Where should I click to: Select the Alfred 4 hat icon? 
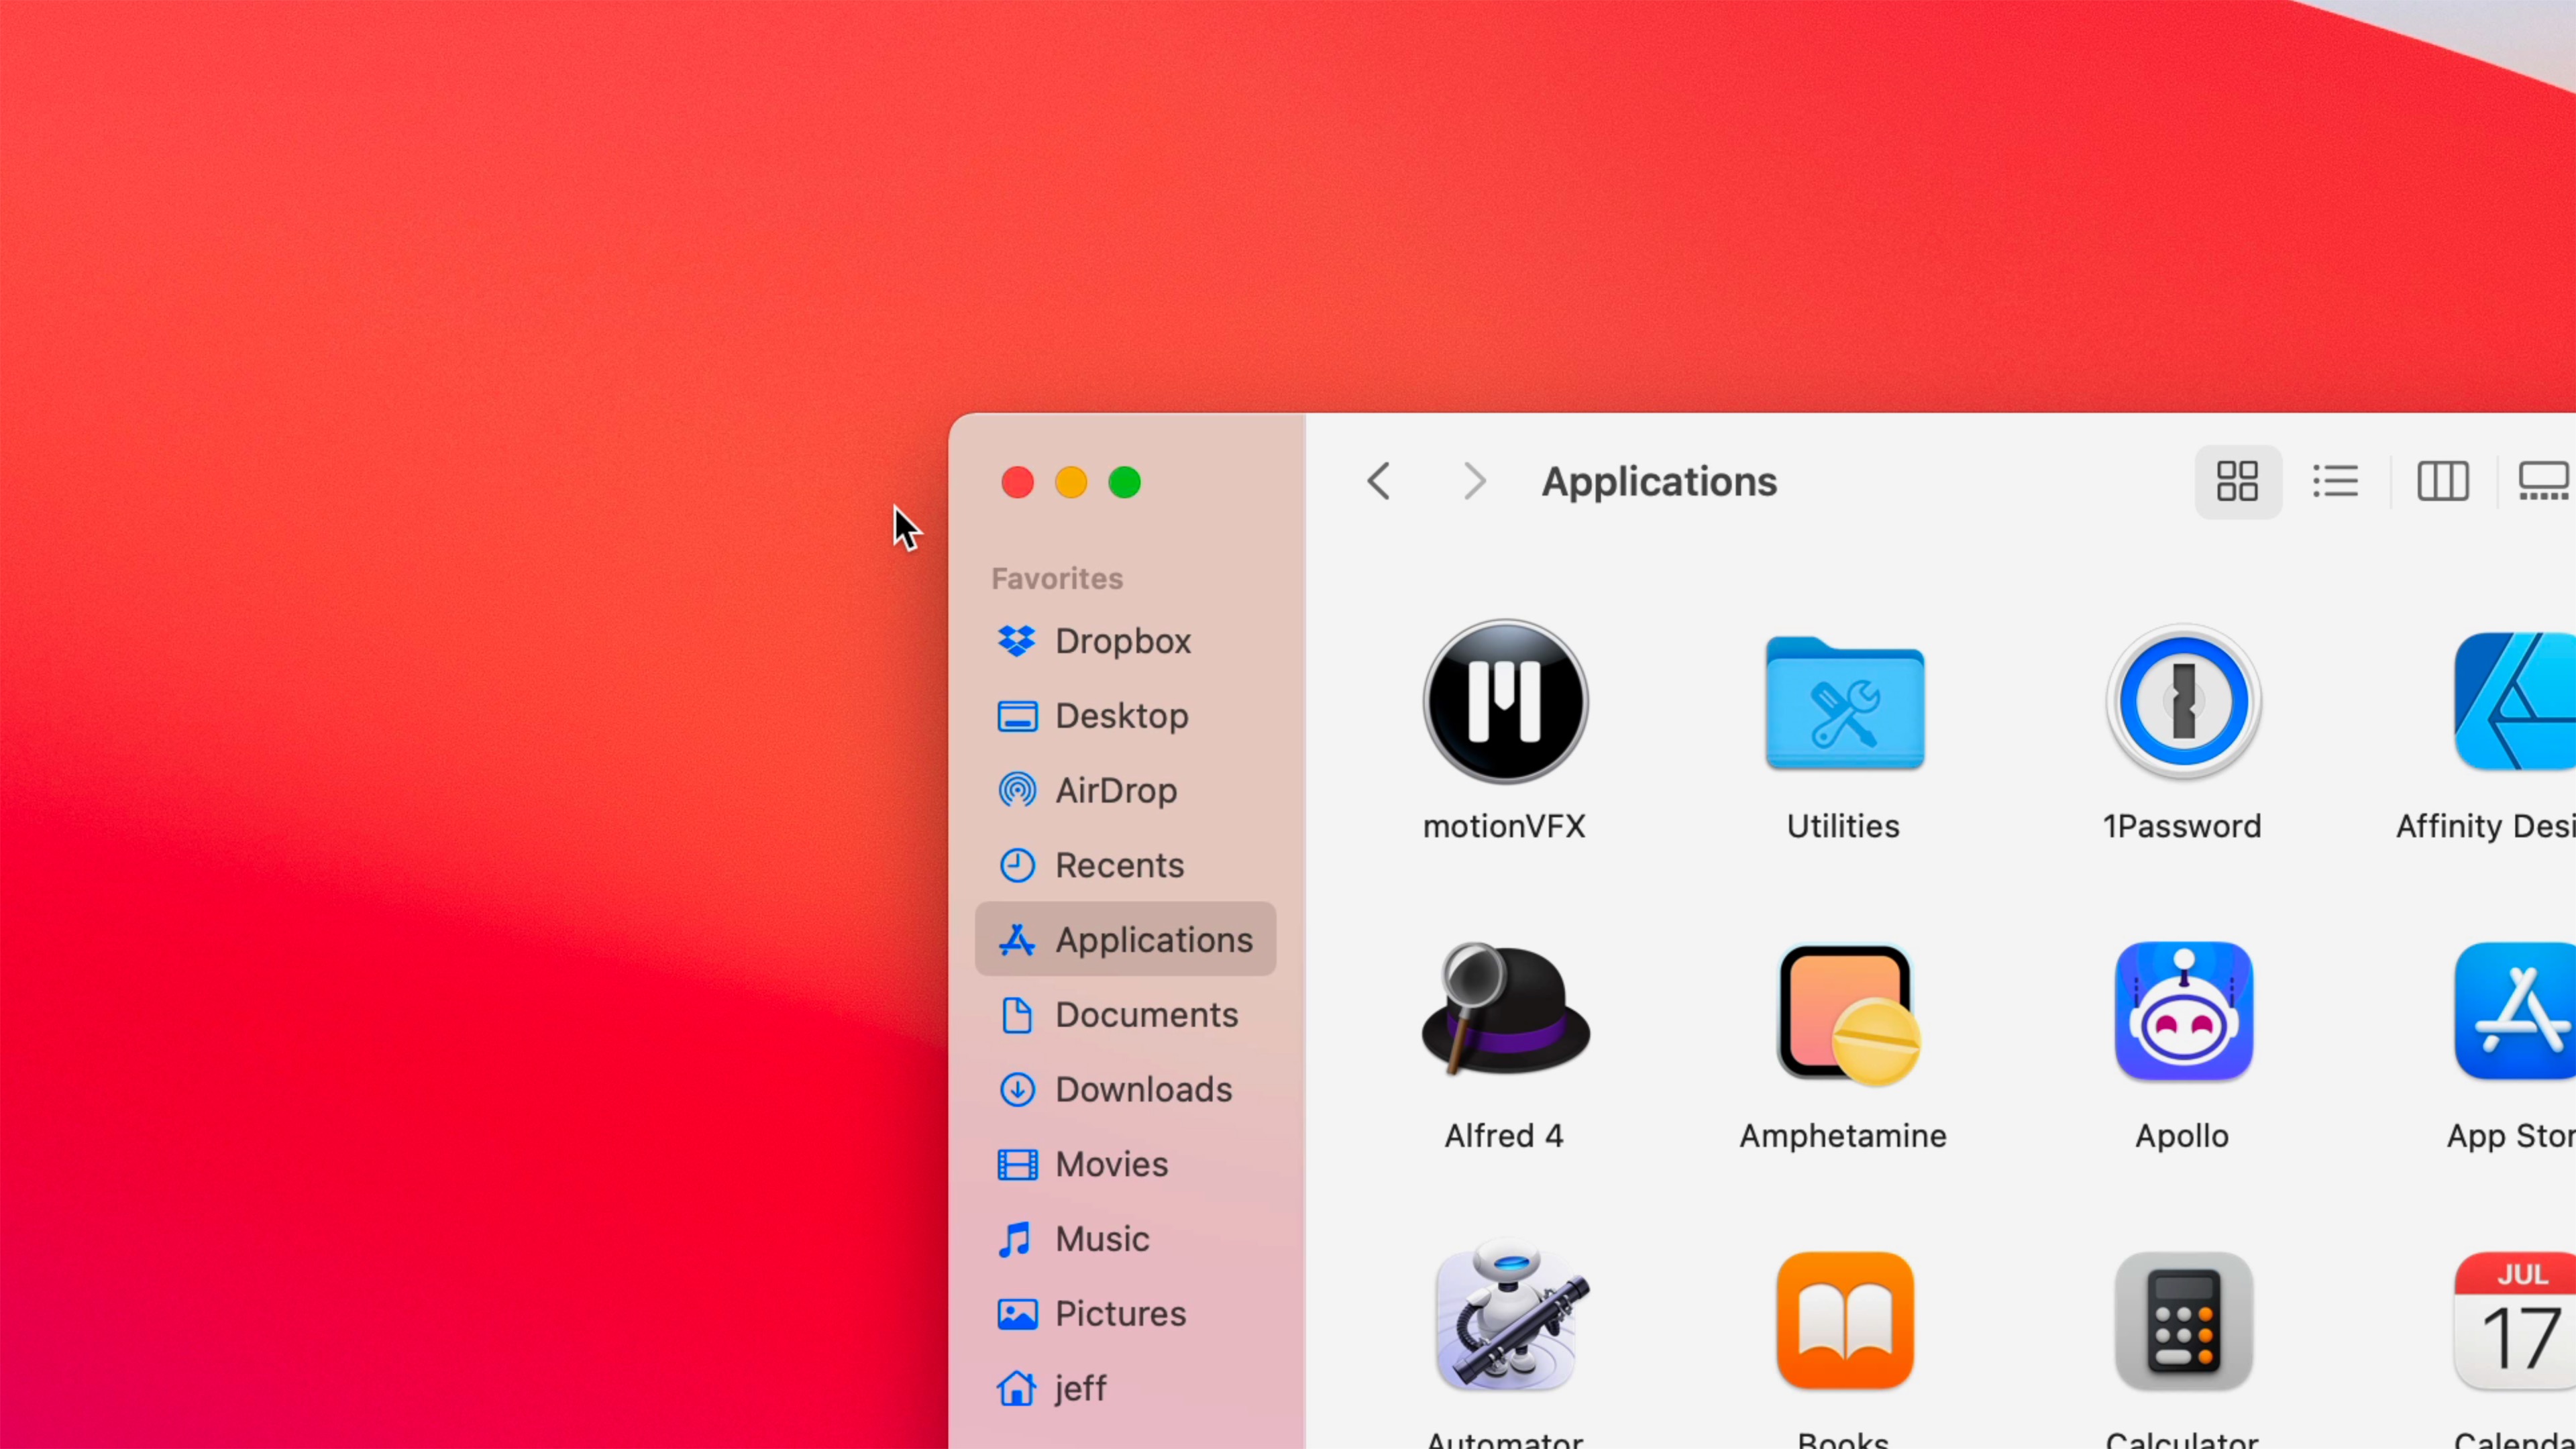(1505, 1010)
